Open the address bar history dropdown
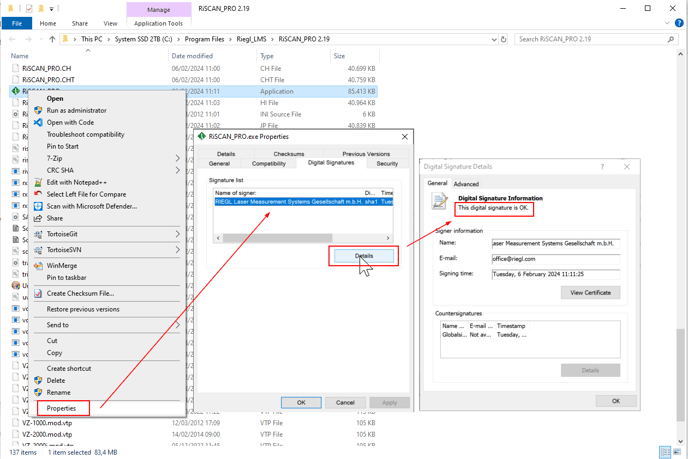Screen dimensions: 688x459 493,40
